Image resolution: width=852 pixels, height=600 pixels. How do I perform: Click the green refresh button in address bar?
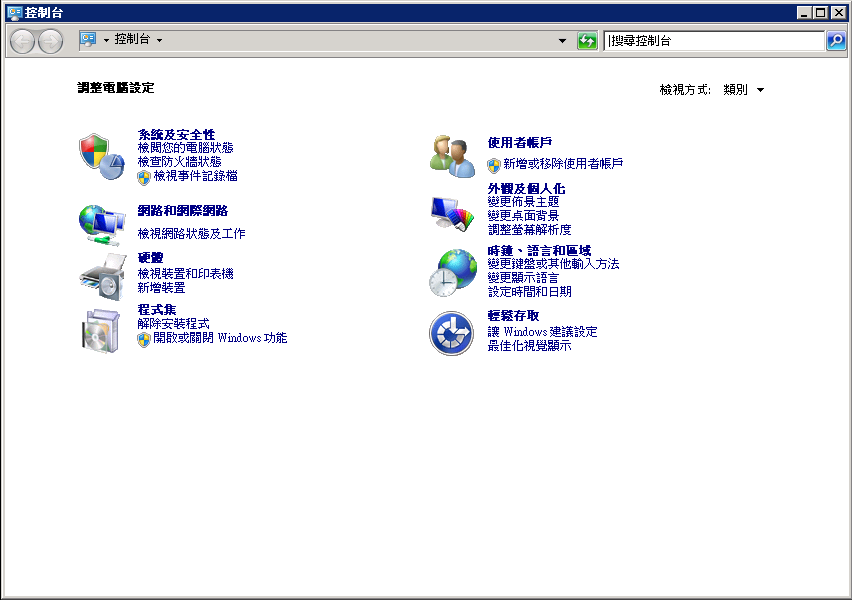click(587, 41)
